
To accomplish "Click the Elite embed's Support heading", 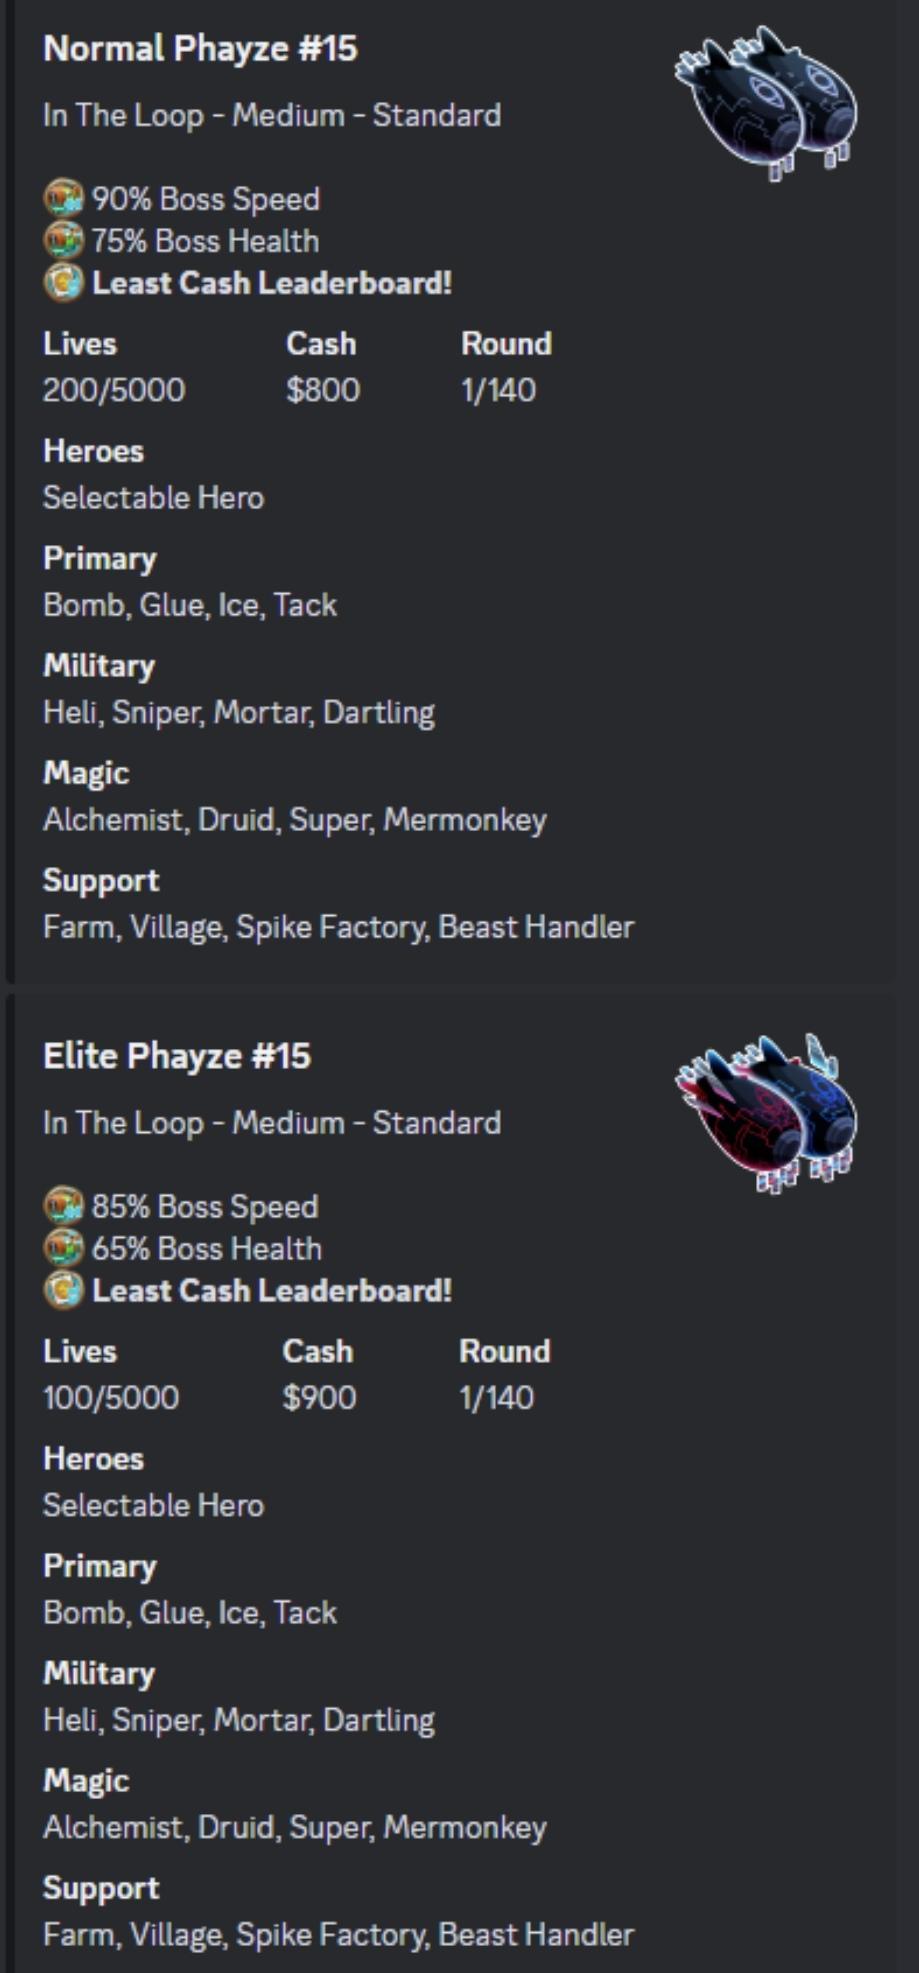I will [x=101, y=1888].
